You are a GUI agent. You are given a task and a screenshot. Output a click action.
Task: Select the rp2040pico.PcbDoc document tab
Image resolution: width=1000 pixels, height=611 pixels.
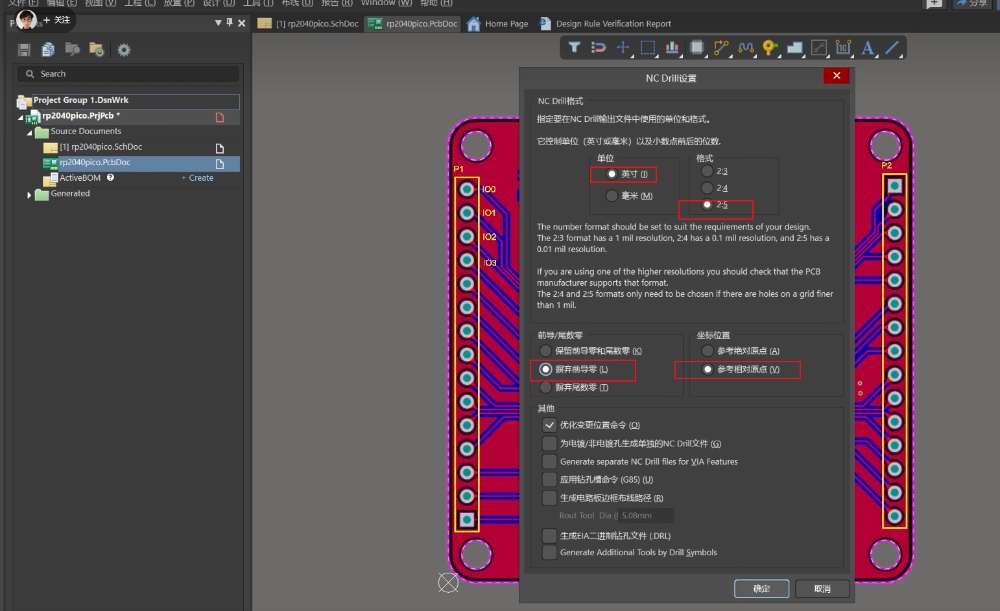pyautogui.click(x=413, y=24)
